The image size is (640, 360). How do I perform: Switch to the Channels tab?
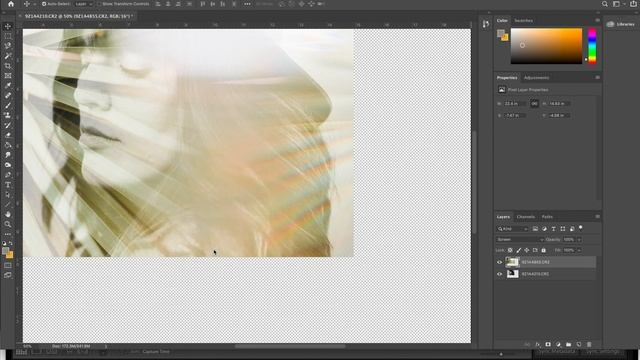[x=525, y=217]
